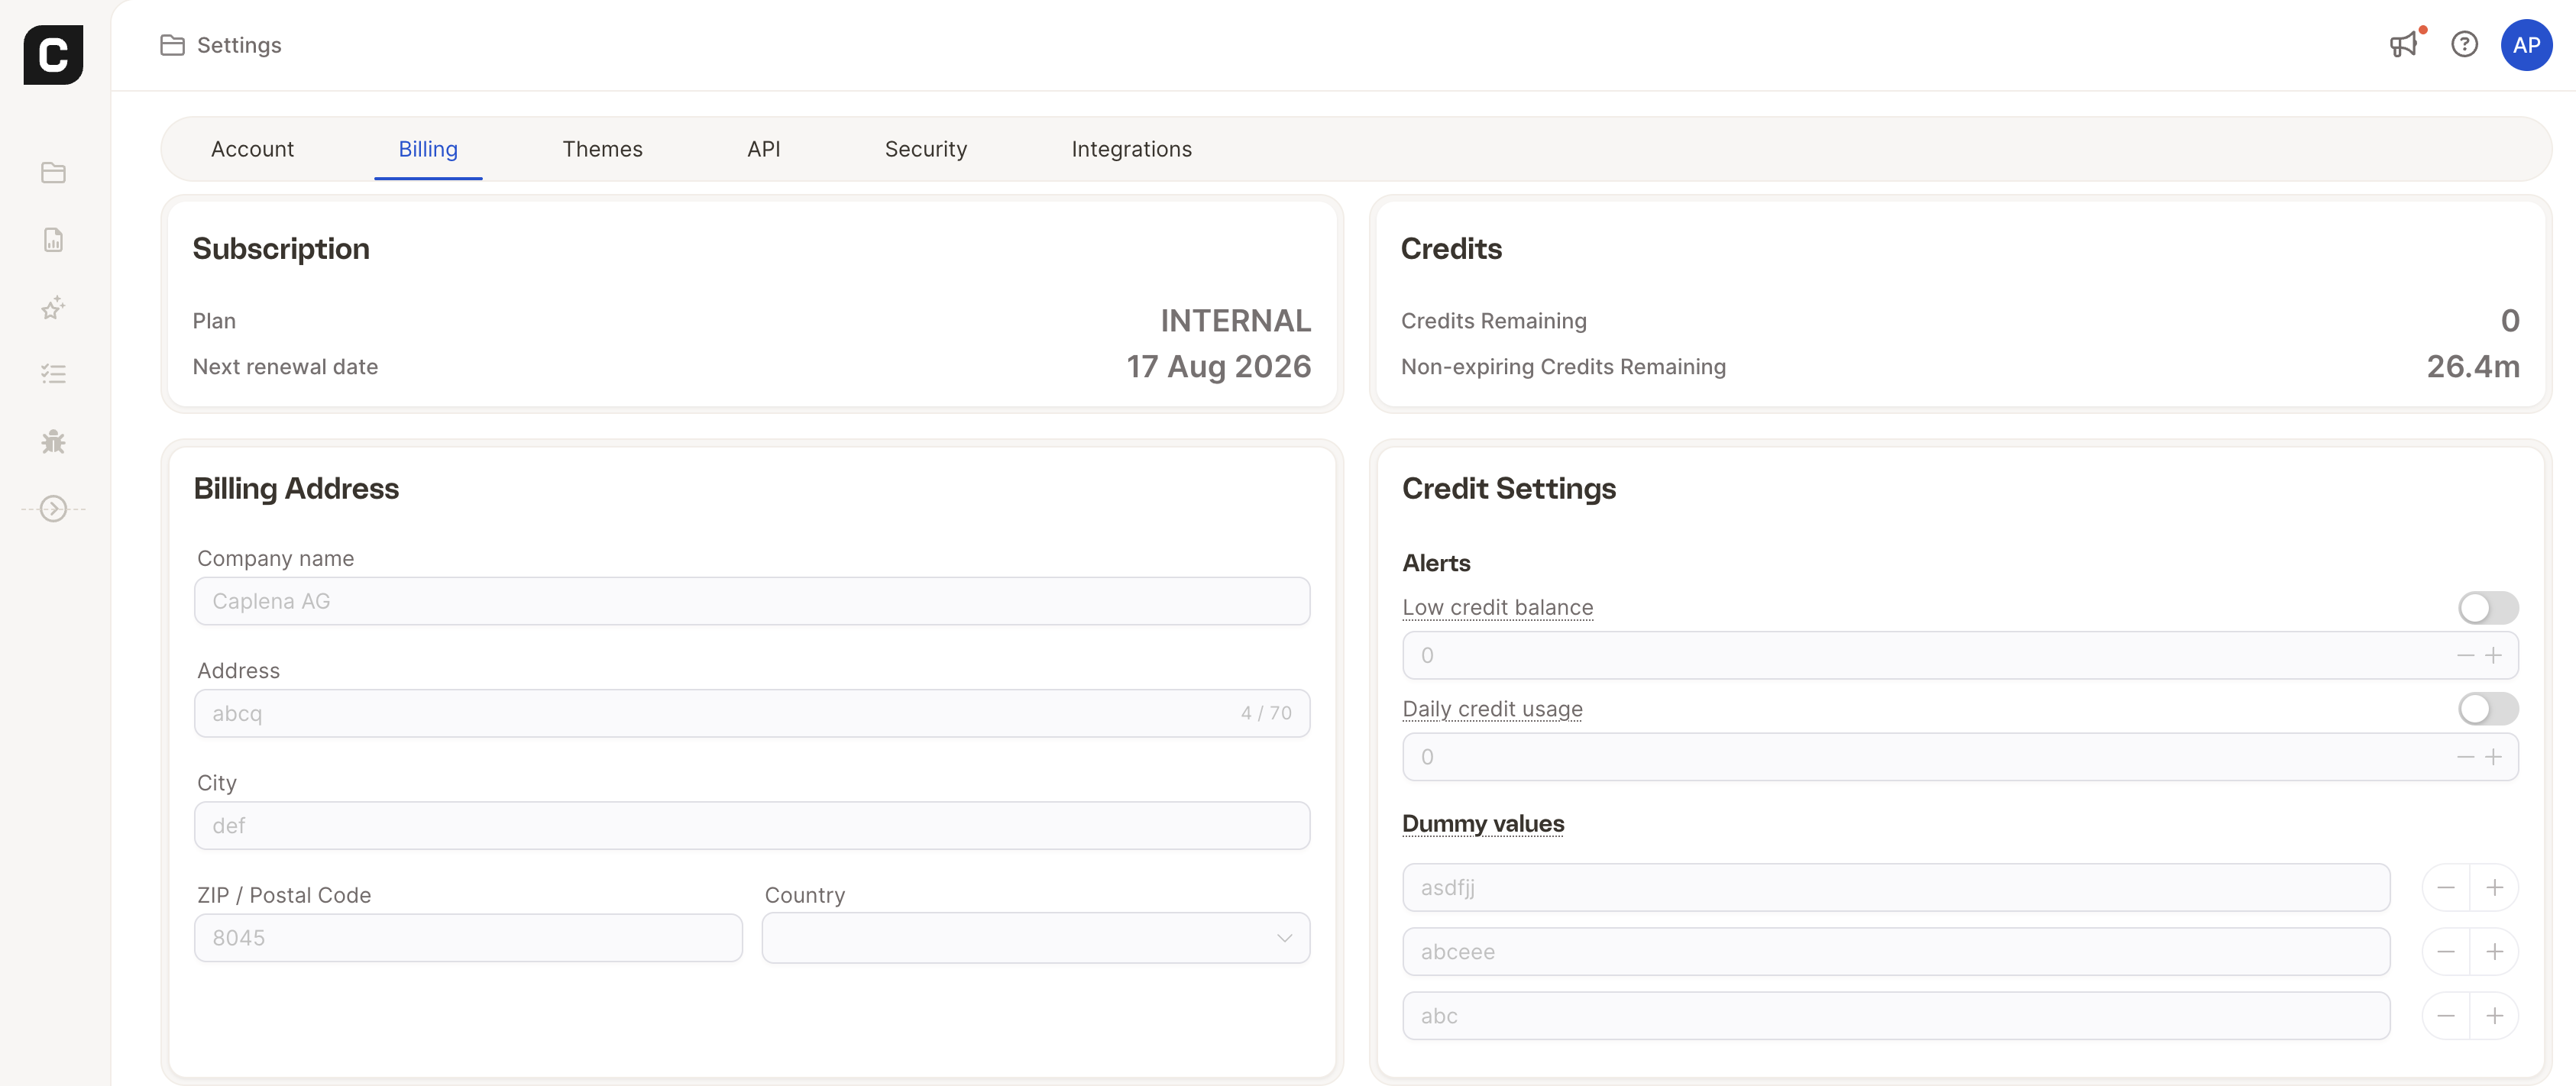Click the 4 / 70 character counter
The image size is (2576, 1086).
coord(1266,713)
